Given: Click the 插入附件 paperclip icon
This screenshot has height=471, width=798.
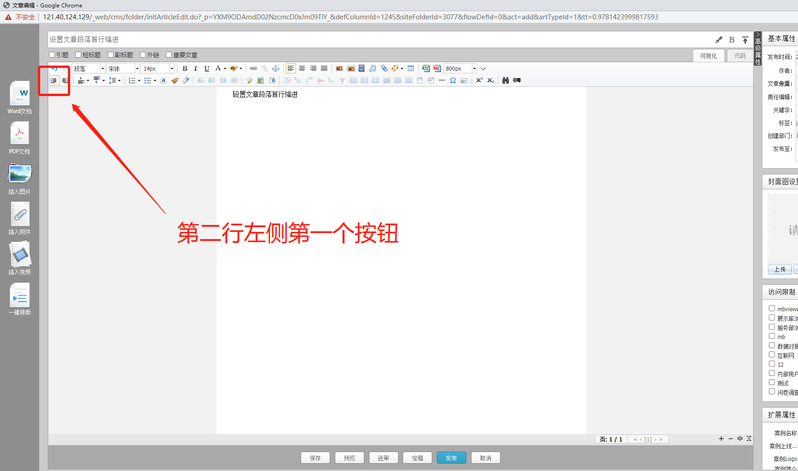Looking at the screenshot, I should 20,214.
